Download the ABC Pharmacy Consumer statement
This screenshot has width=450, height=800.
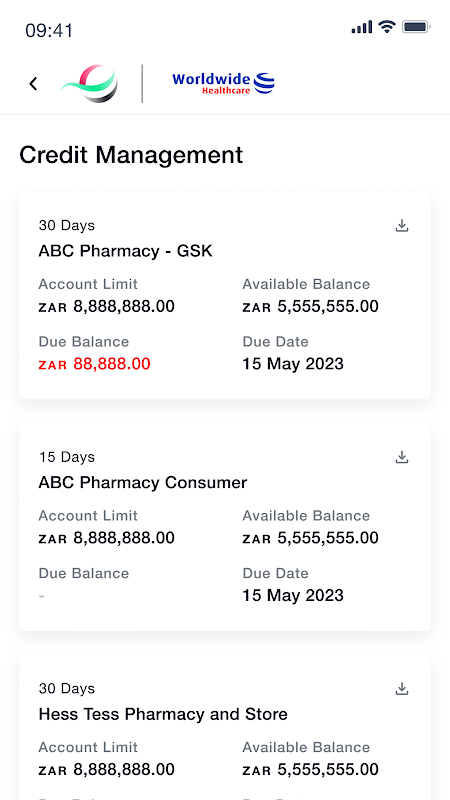tap(402, 457)
